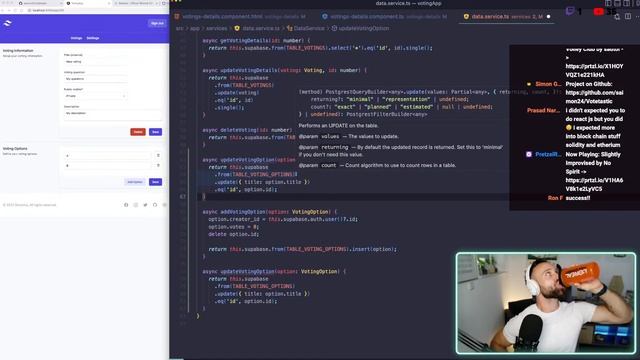
Task: Click the 'async getVotingDetails' code line
Action: [x=256, y=41]
